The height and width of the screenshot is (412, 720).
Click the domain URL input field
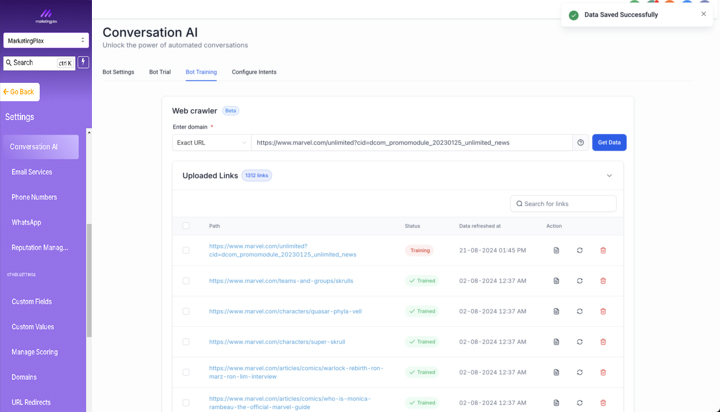412,142
